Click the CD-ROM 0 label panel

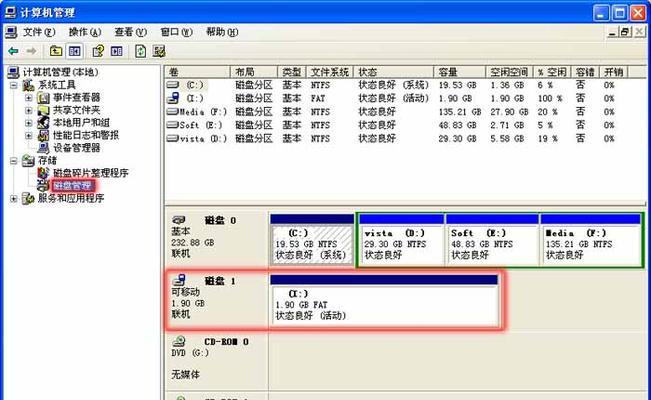216,359
